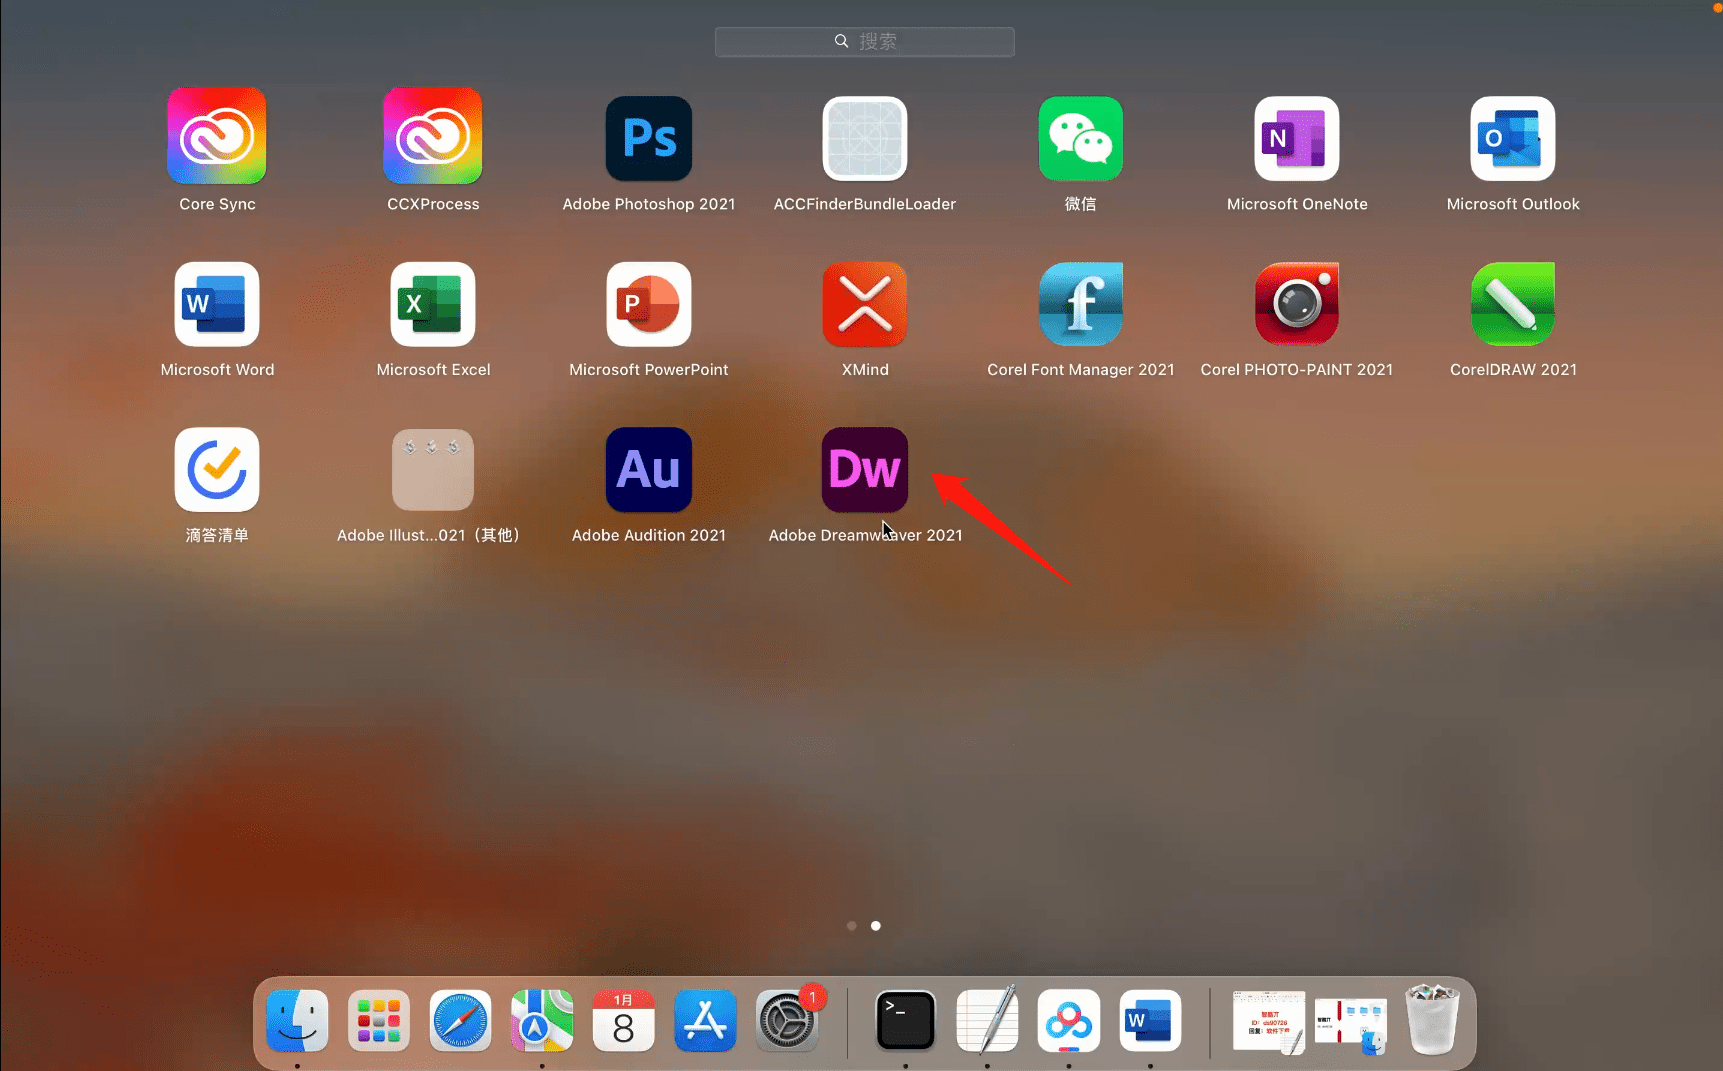The image size is (1723, 1071).
Task: Open Terminal from the Dock
Action: click(905, 1021)
